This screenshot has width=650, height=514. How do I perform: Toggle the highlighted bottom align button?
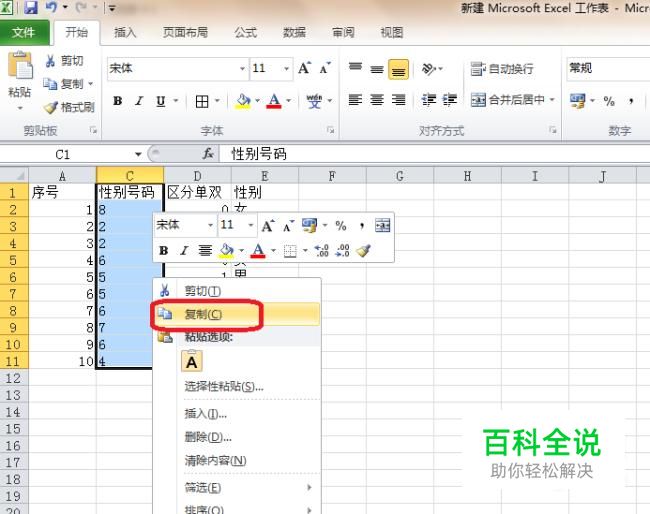pyautogui.click(x=398, y=69)
